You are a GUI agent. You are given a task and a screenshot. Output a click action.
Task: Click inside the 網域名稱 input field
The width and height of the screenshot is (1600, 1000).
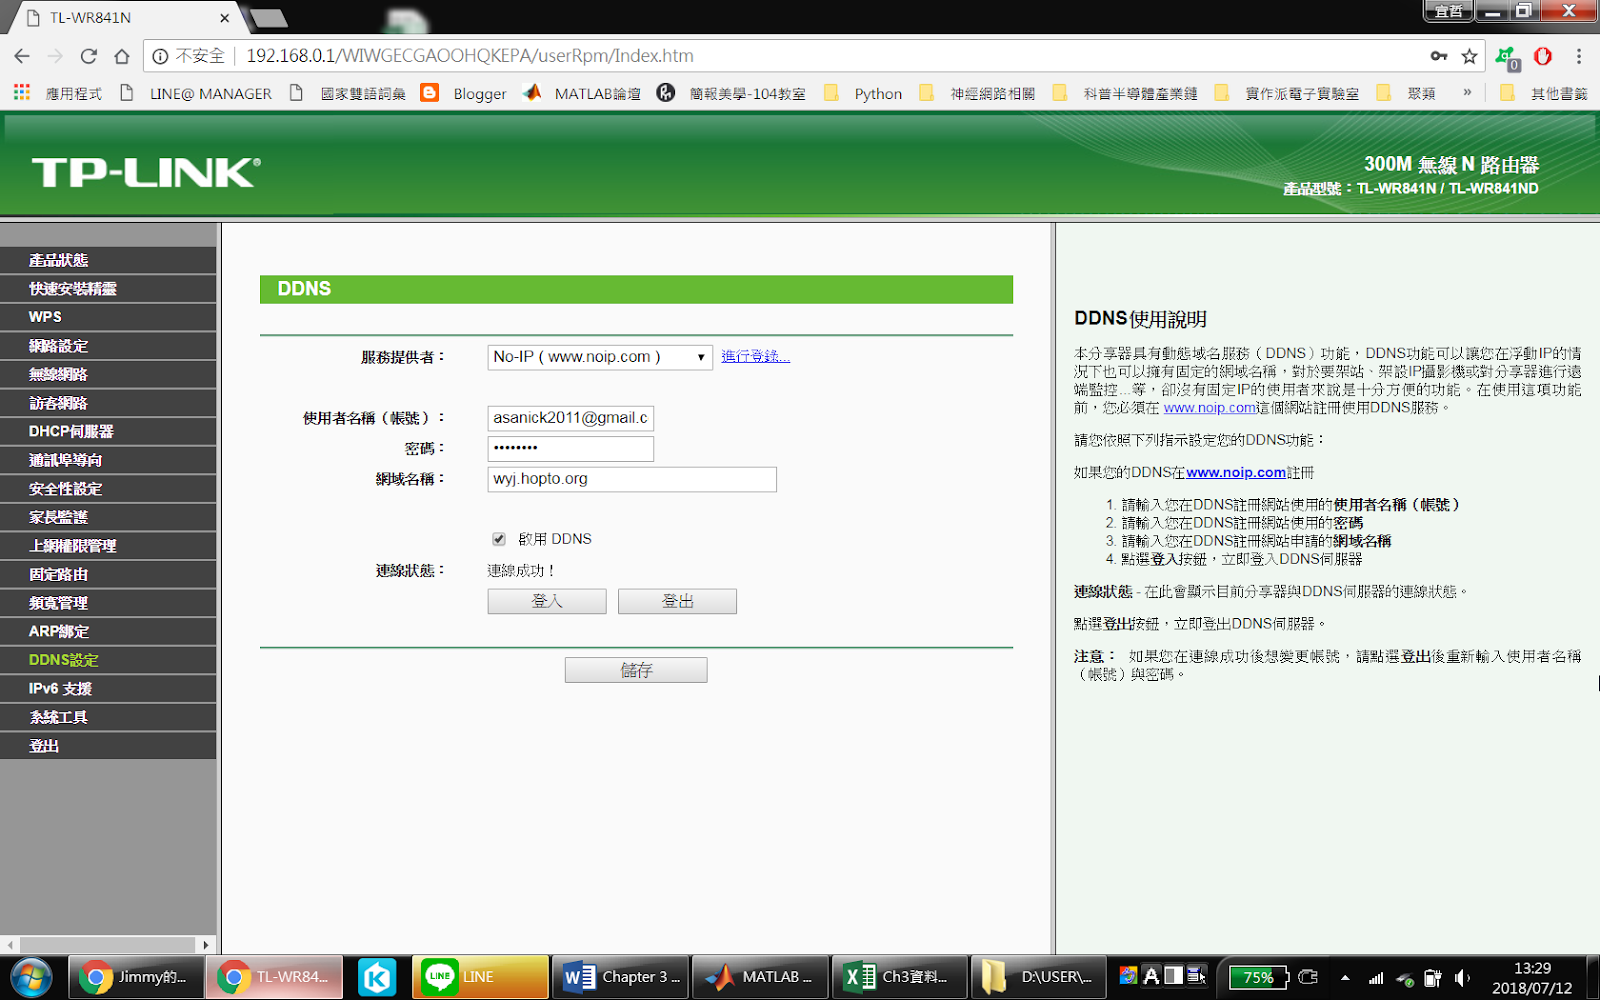click(632, 479)
